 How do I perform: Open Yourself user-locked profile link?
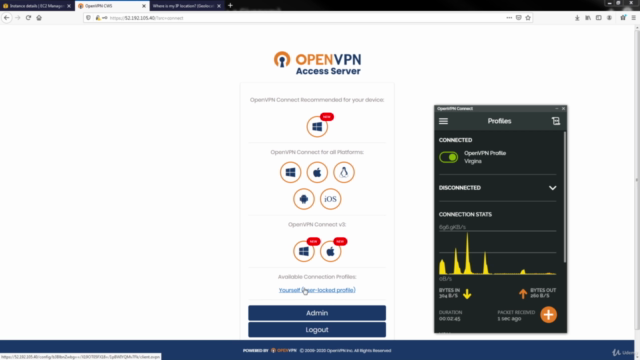(x=317, y=290)
